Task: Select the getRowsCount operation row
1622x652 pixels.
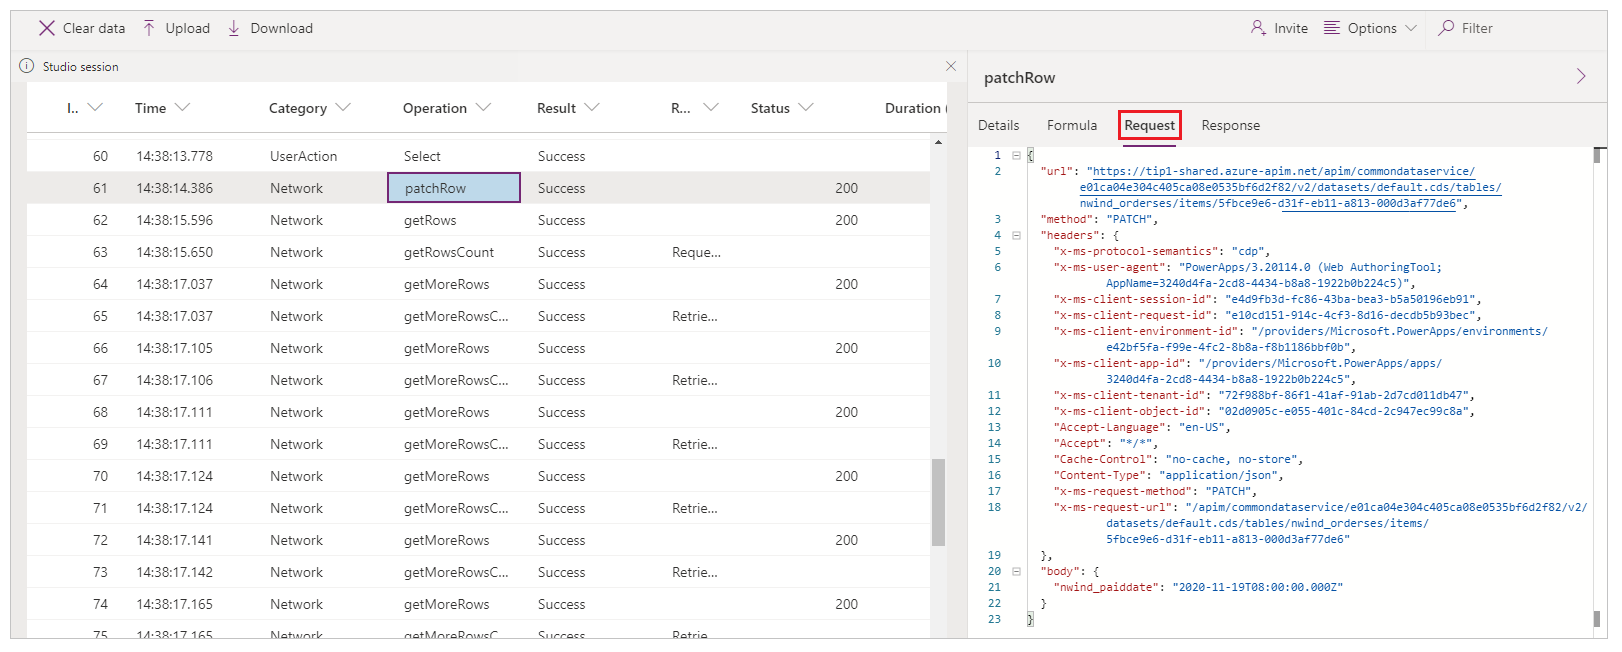Action: tap(449, 252)
